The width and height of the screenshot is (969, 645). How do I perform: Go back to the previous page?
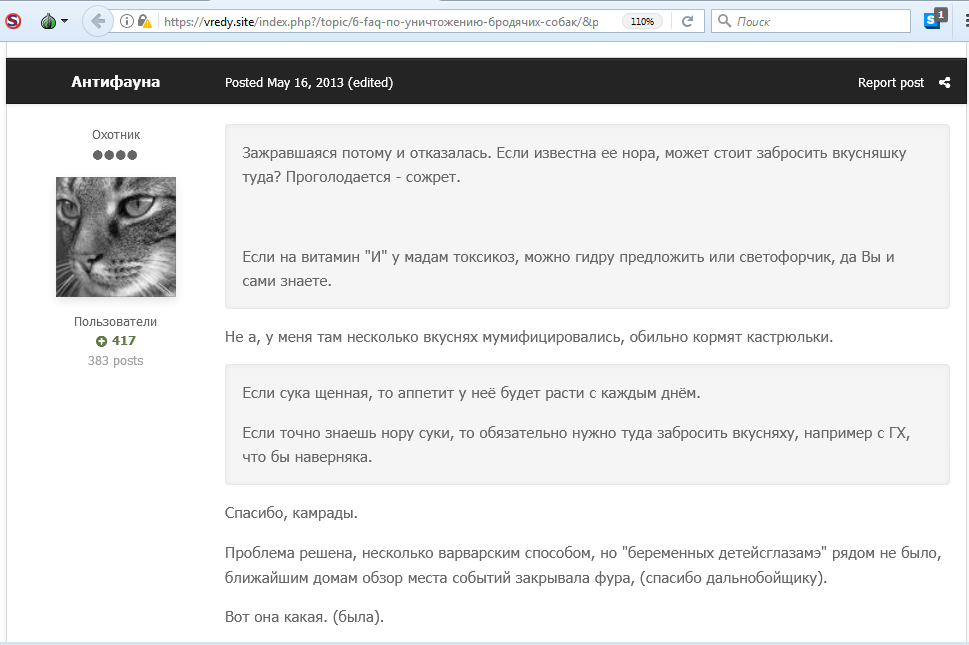pos(97,22)
